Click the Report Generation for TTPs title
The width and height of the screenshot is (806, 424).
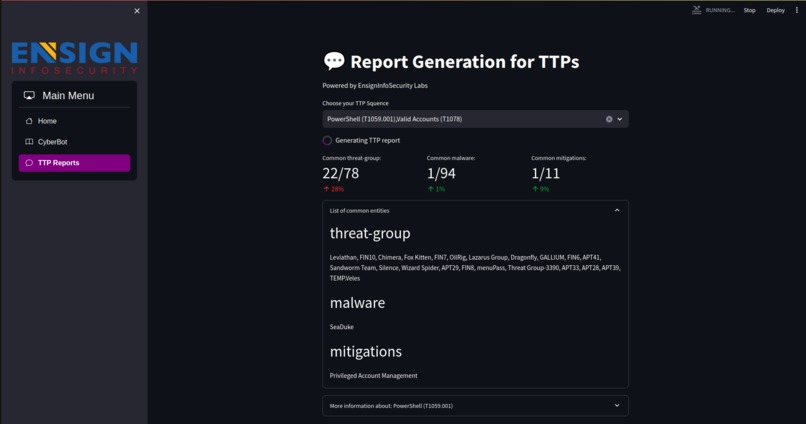[465, 62]
